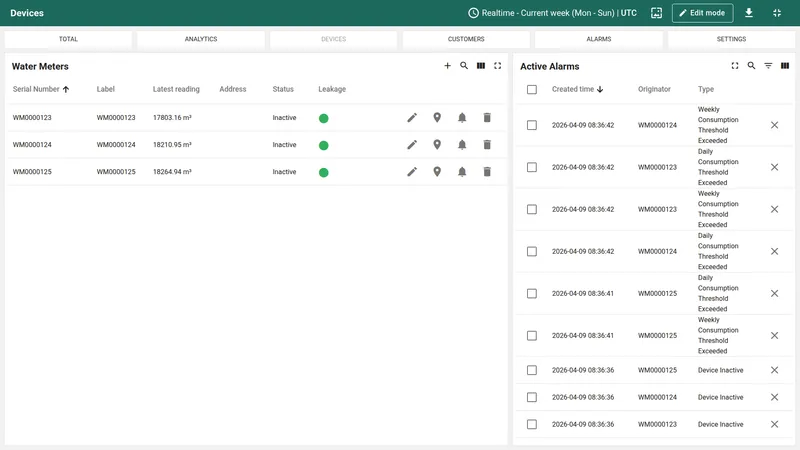Switch to the TOTAL tab
Image resolution: width=800 pixels, height=450 pixels.
coord(68,39)
